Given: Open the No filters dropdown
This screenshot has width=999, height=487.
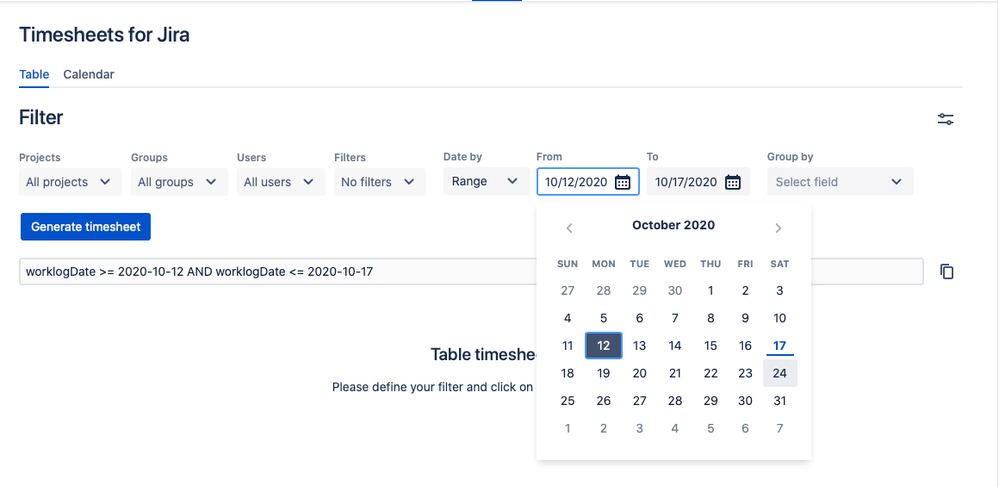Looking at the screenshot, I should pos(380,182).
